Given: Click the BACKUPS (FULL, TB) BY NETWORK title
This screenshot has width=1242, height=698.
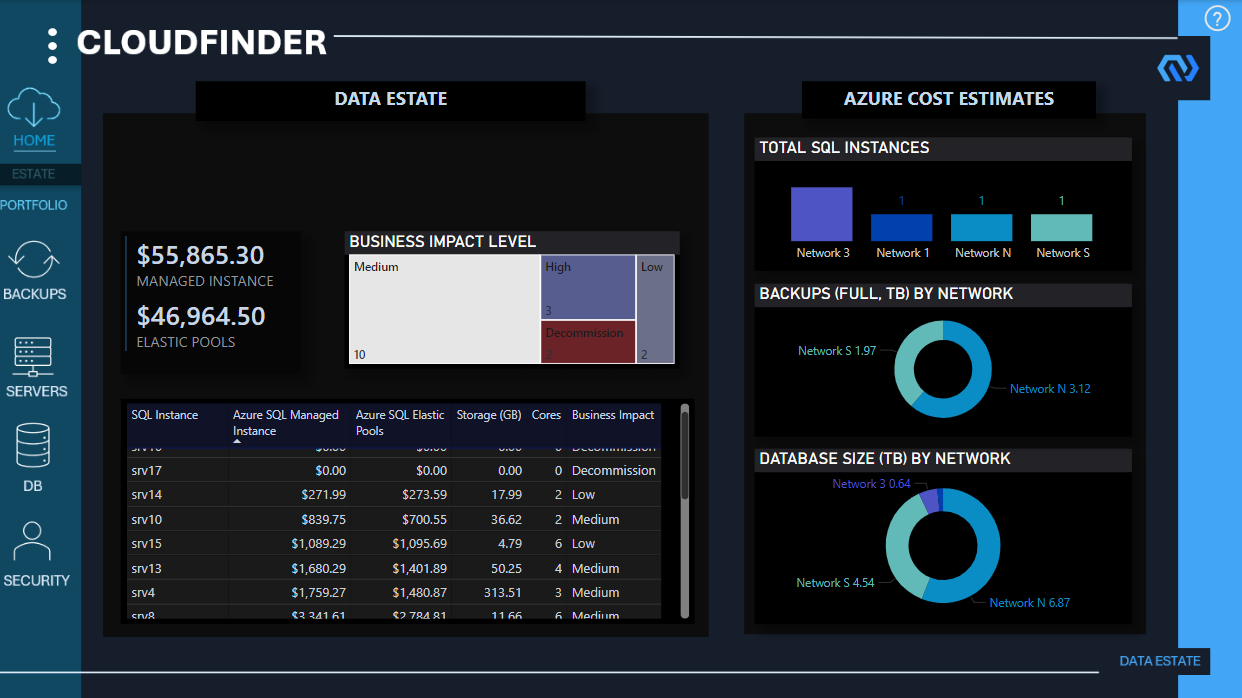Looking at the screenshot, I should 886,294.
